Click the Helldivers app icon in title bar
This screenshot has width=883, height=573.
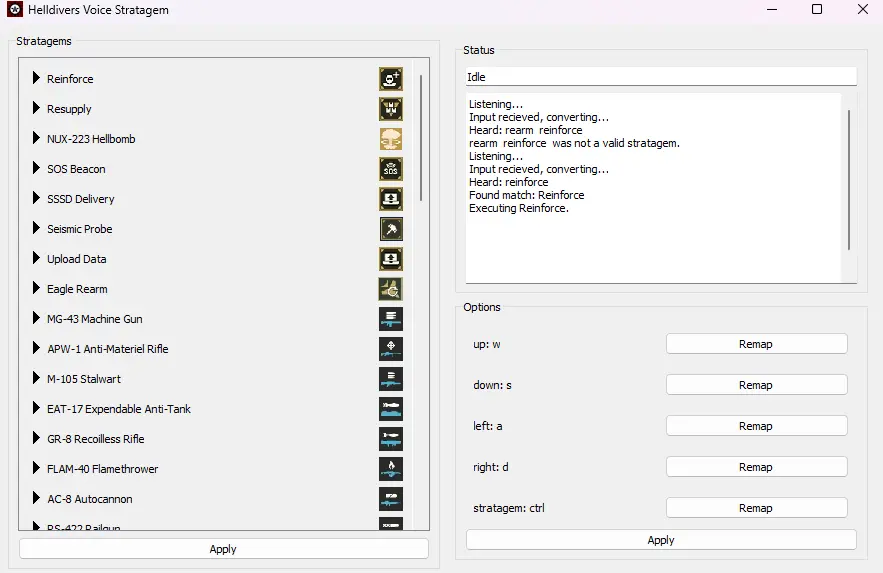15,9
